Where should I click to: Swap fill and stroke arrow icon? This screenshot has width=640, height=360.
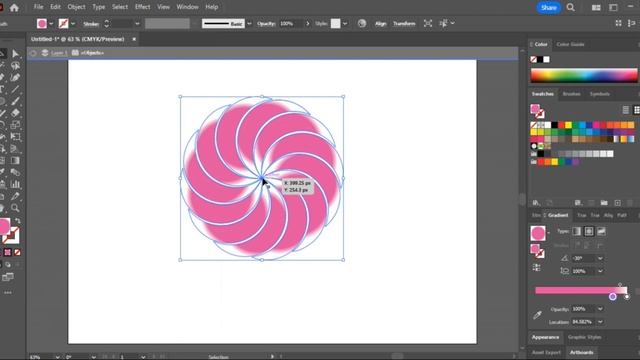[x=18, y=220]
